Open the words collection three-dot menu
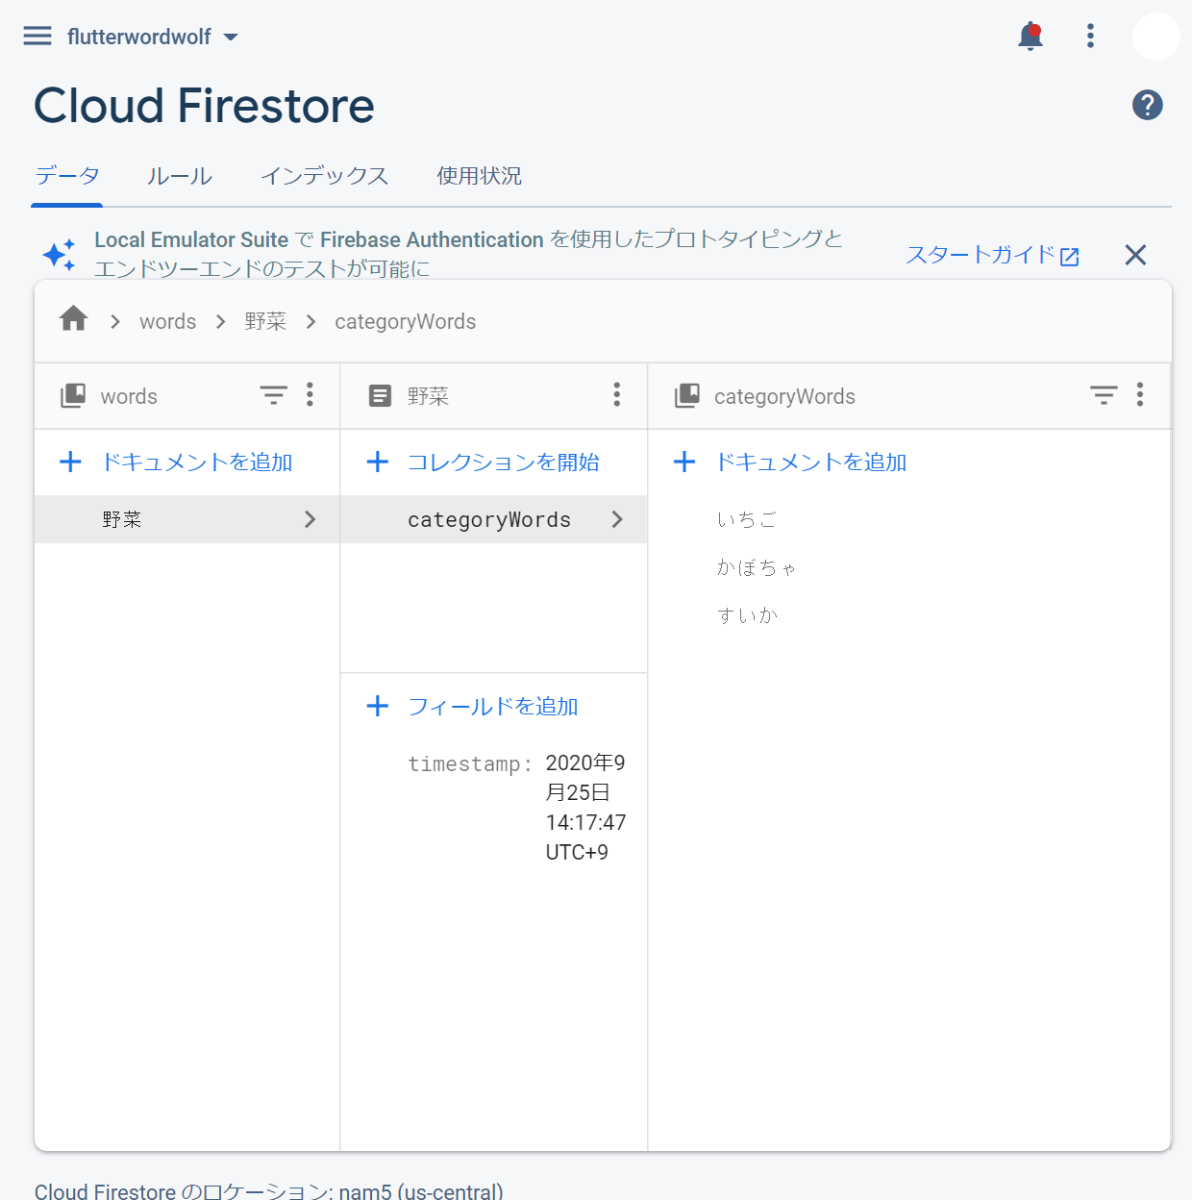This screenshot has height=1200, width=1192. [x=310, y=395]
